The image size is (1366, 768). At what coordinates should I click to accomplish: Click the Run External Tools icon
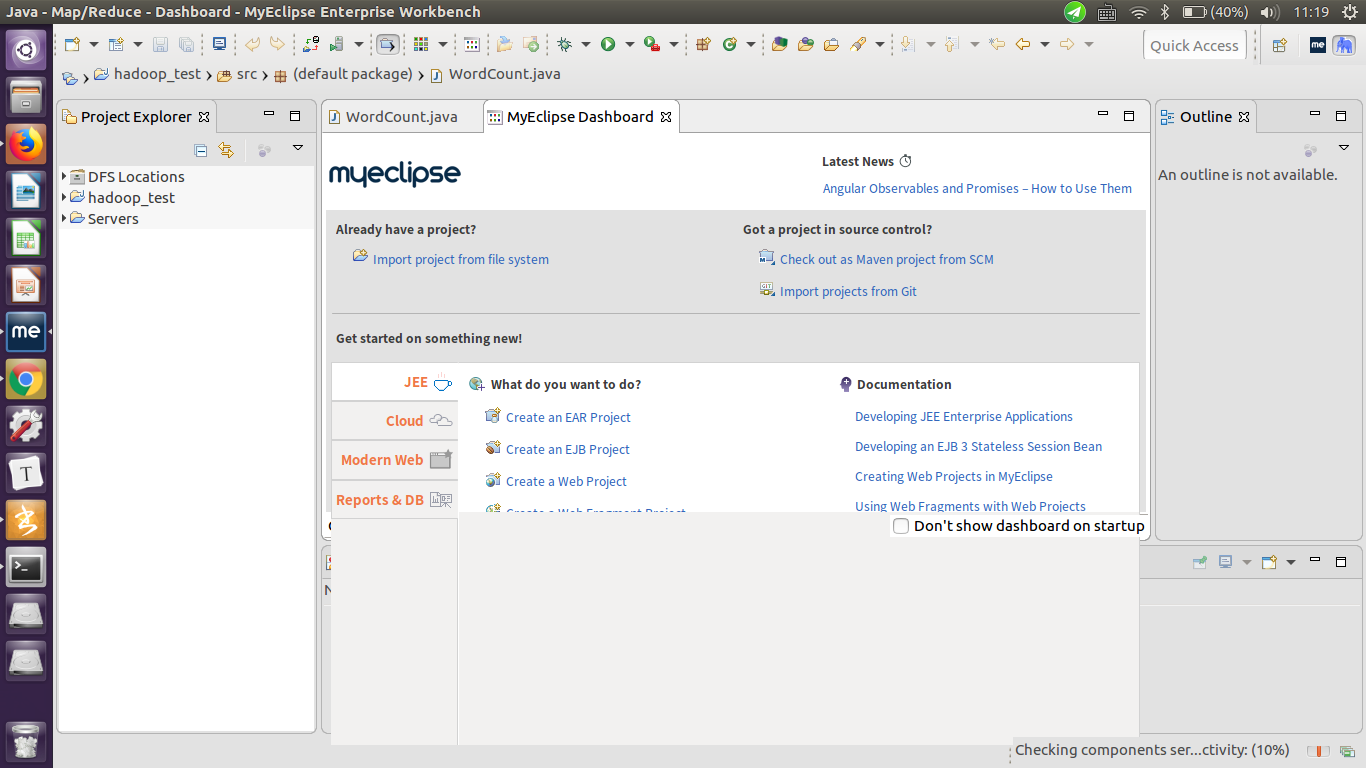click(x=652, y=44)
